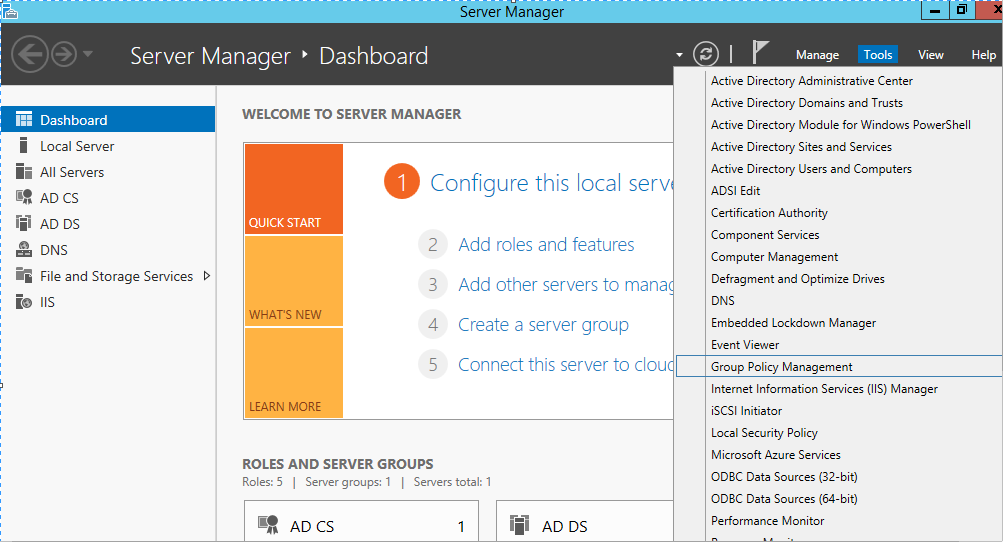Open the DNS role in sidebar

pyautogui.click(x=53, y=250)
